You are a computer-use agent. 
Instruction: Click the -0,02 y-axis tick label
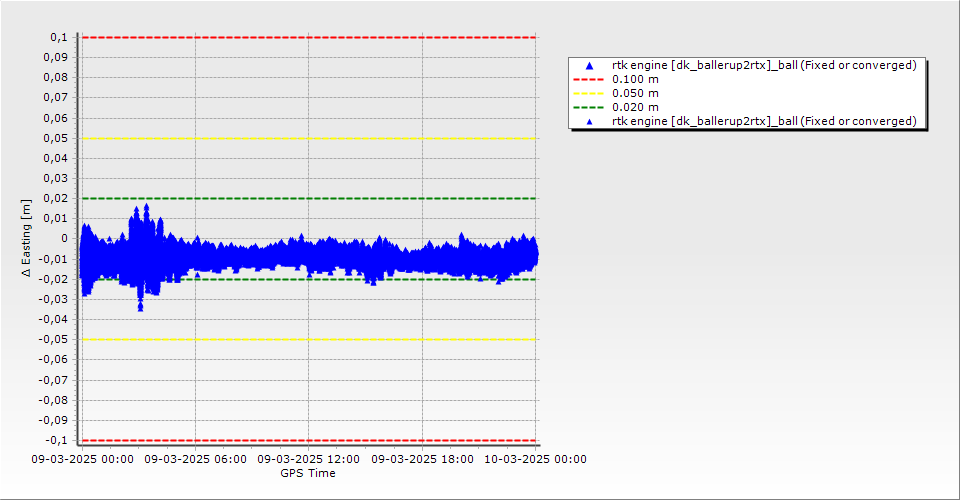53,279
